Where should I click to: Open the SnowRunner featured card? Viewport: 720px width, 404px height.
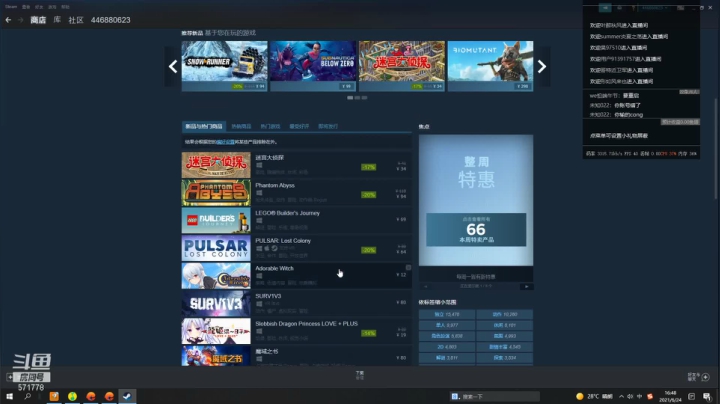[224, 66]
